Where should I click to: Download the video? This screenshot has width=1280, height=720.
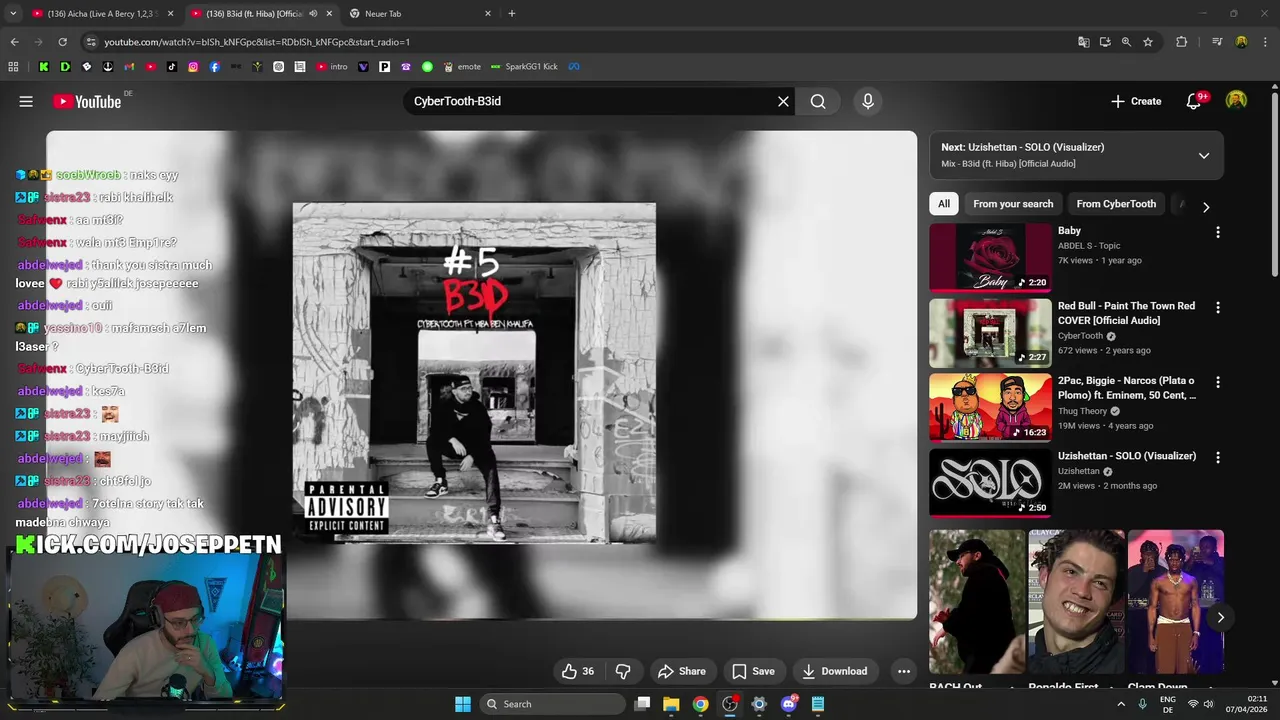(834, 671)
